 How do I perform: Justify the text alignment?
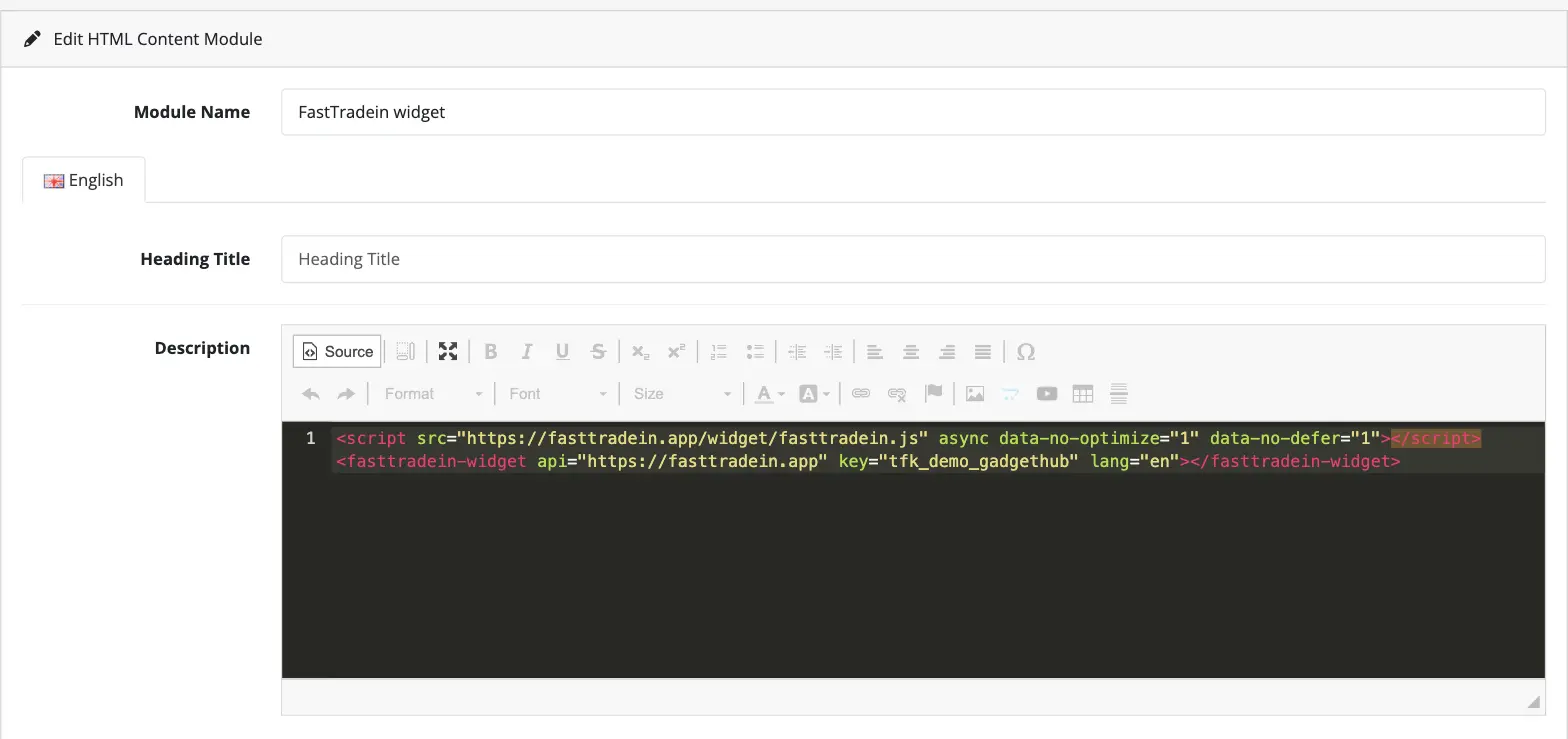click(x=983, y=351)
